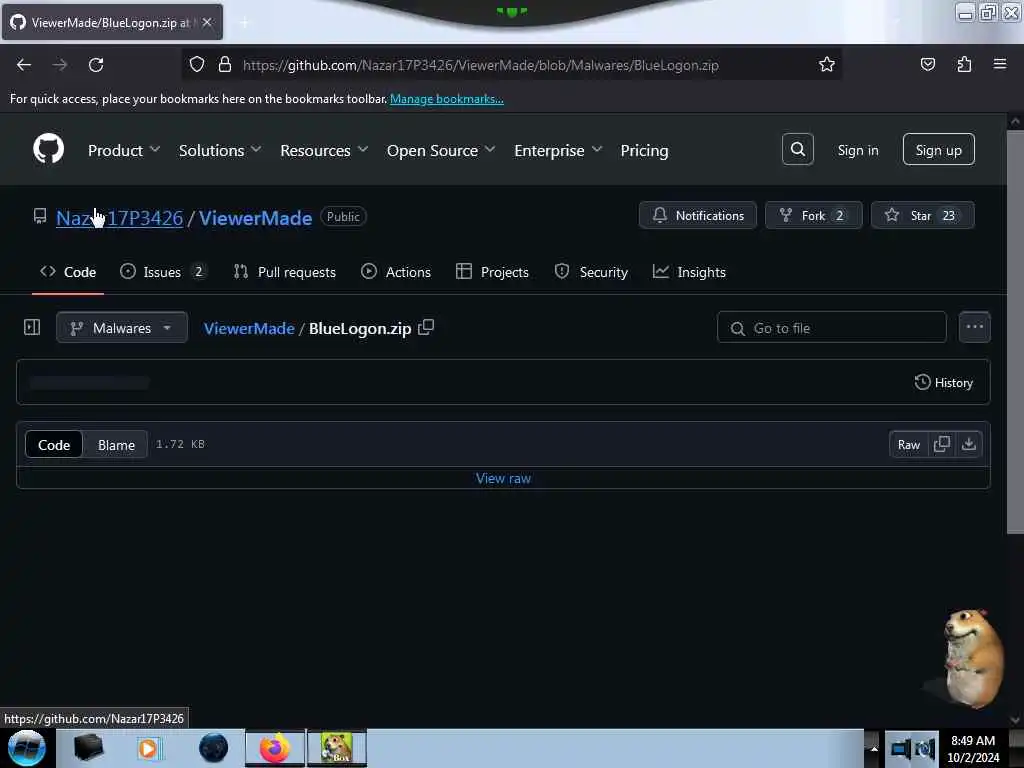This screenshot has width=1024, height=768.
Task: Open the Projects tab
Action: (x=492, y=272)
